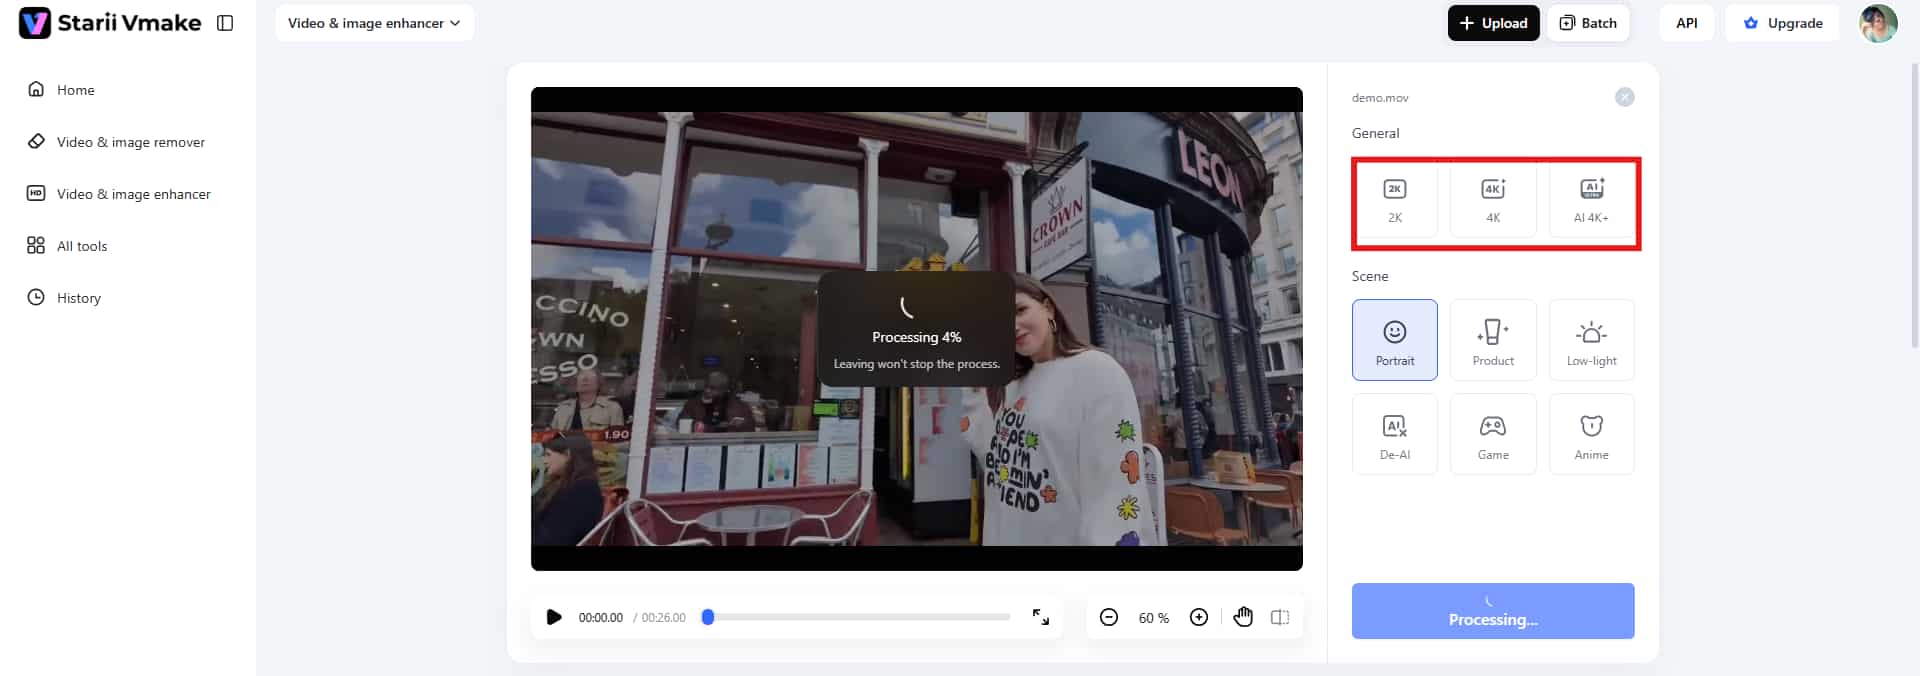Select the 2K resolution option

pos(1394,201)
